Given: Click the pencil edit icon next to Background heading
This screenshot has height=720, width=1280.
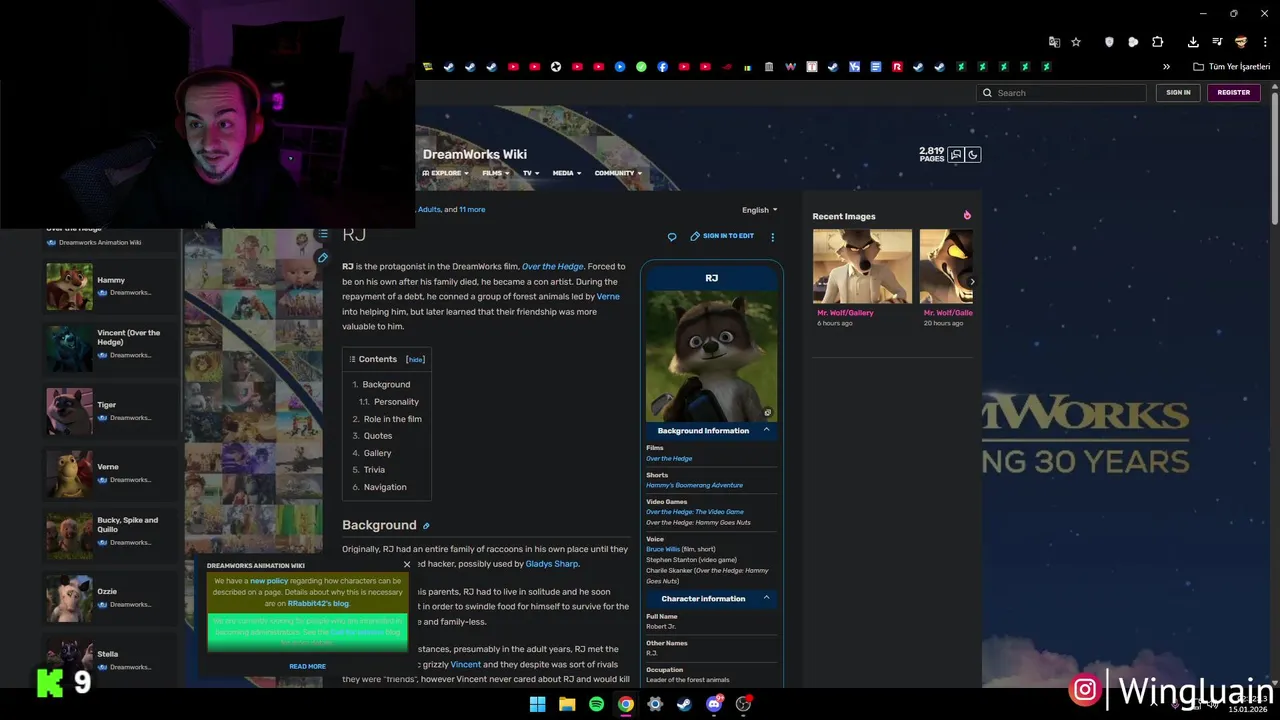Looking at the screenshot, I should (426, 526).
